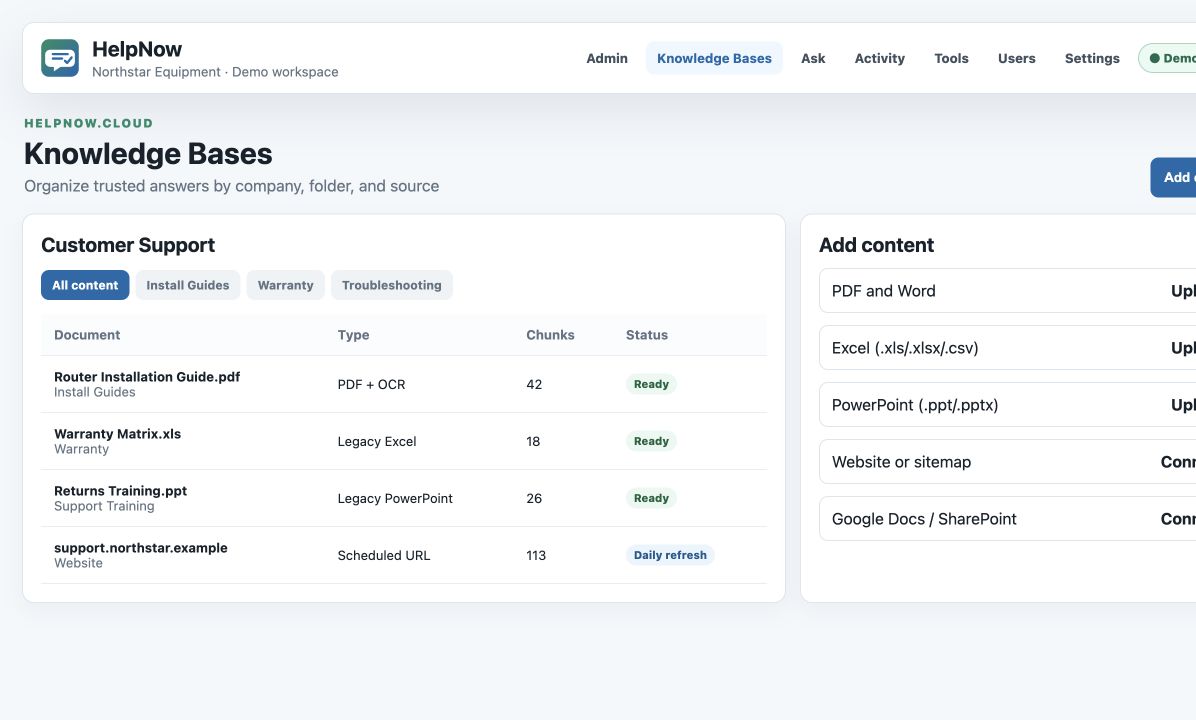
Task: Open the Tools nav item
Action: coord(951,58)
